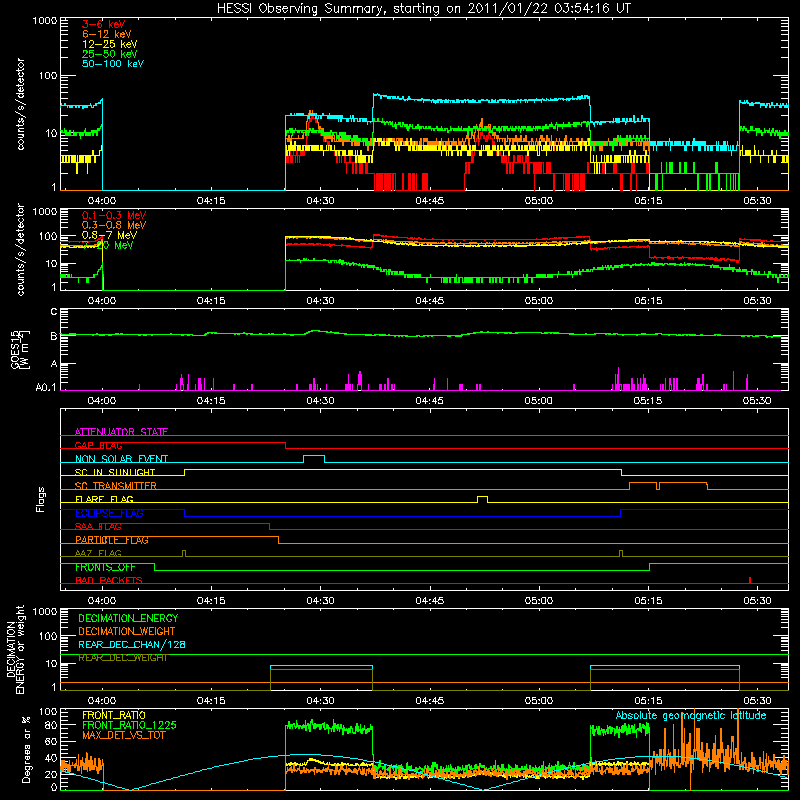800x800 pixels.
Task: Select the GAP_FLAG label
Action: (x=98, y=445)
